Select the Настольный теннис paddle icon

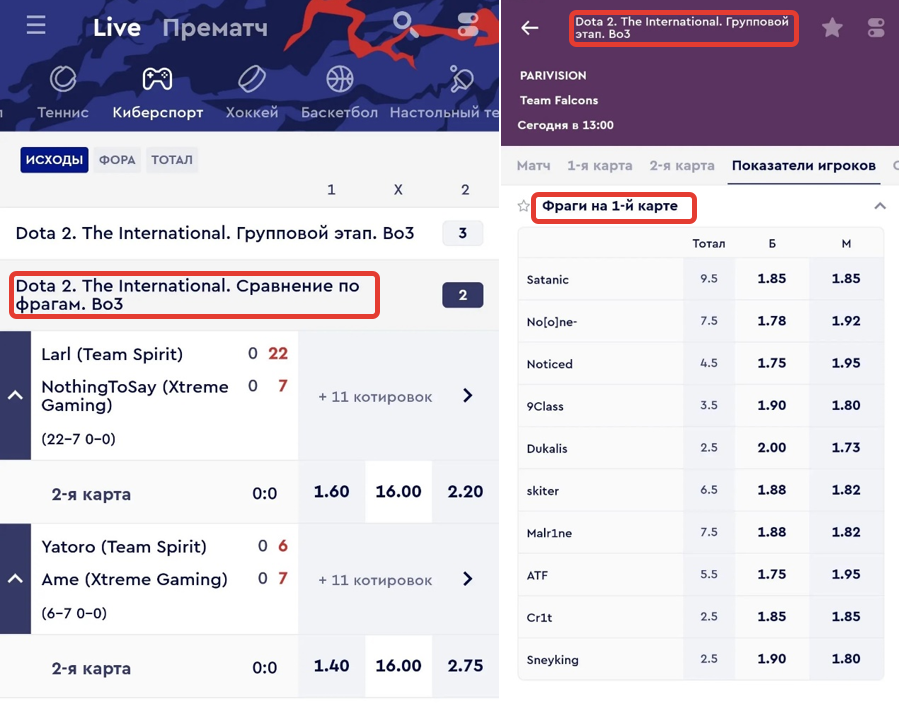[460, 79]
